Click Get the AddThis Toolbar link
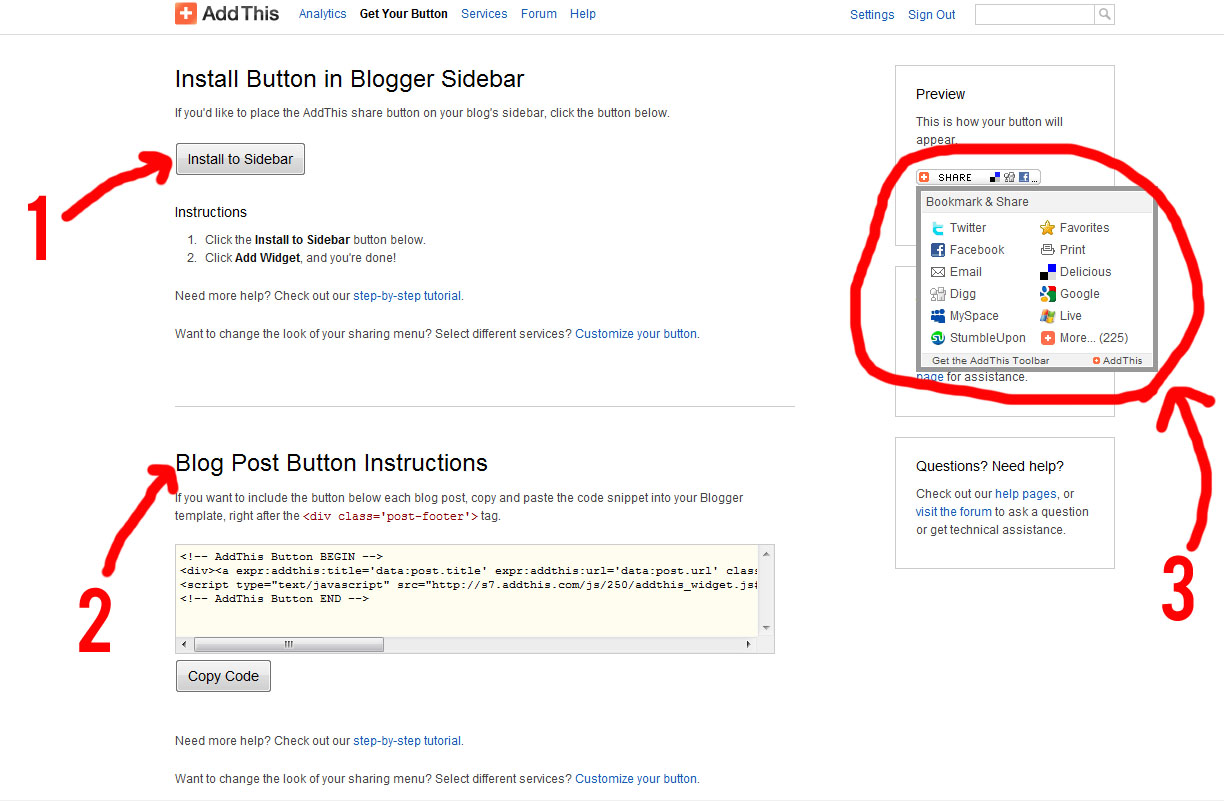 click(x=991, y=361)
